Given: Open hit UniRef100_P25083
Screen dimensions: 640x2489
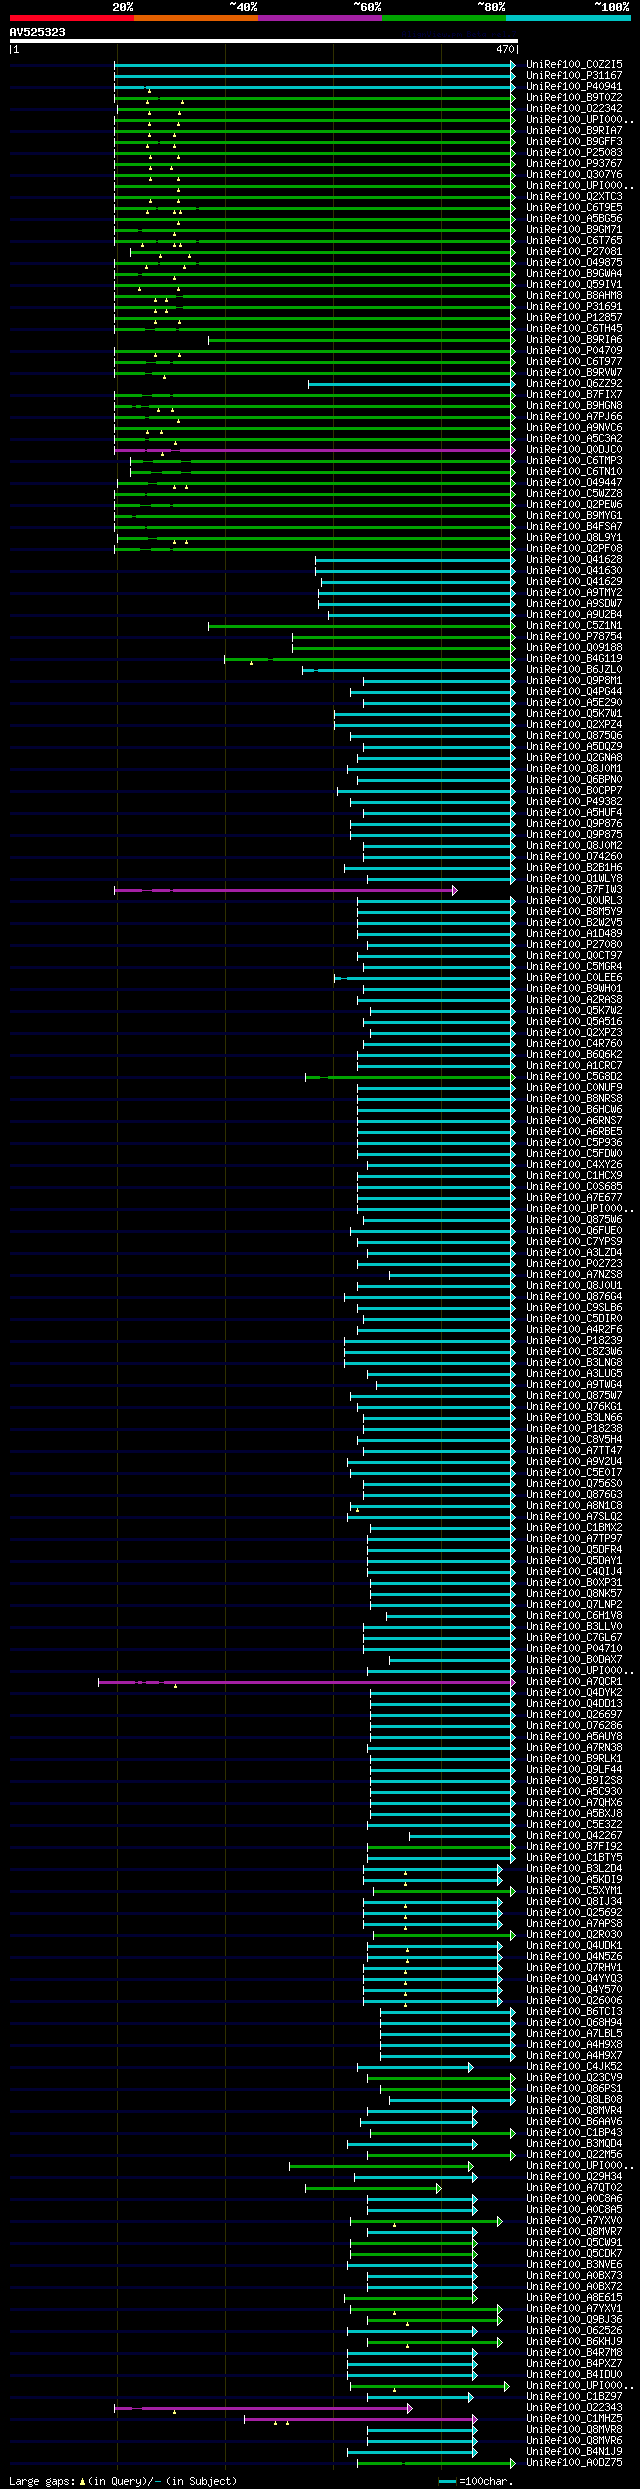Looking at the screenshot, I should coord(574,153).
